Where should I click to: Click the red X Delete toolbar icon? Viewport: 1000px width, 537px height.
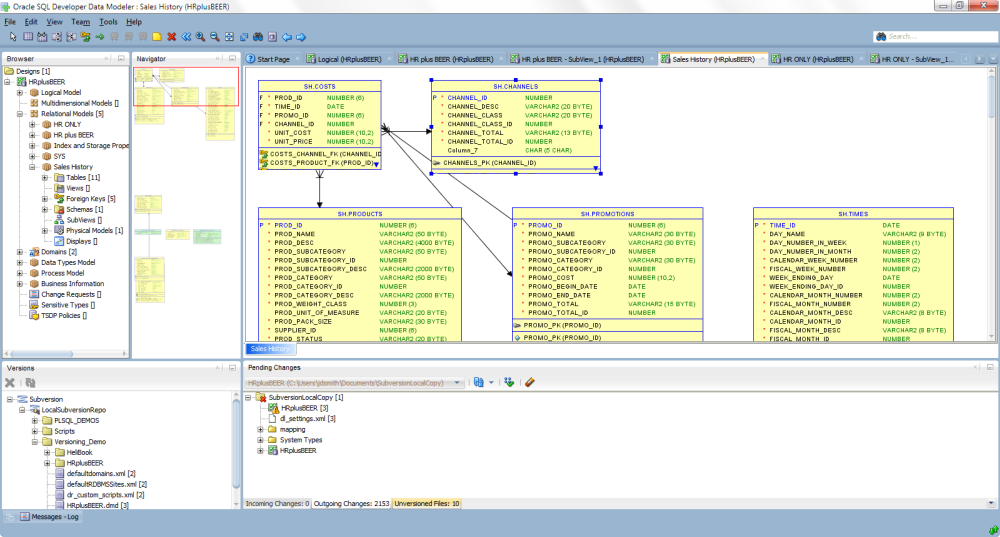[x=172, y=37]
